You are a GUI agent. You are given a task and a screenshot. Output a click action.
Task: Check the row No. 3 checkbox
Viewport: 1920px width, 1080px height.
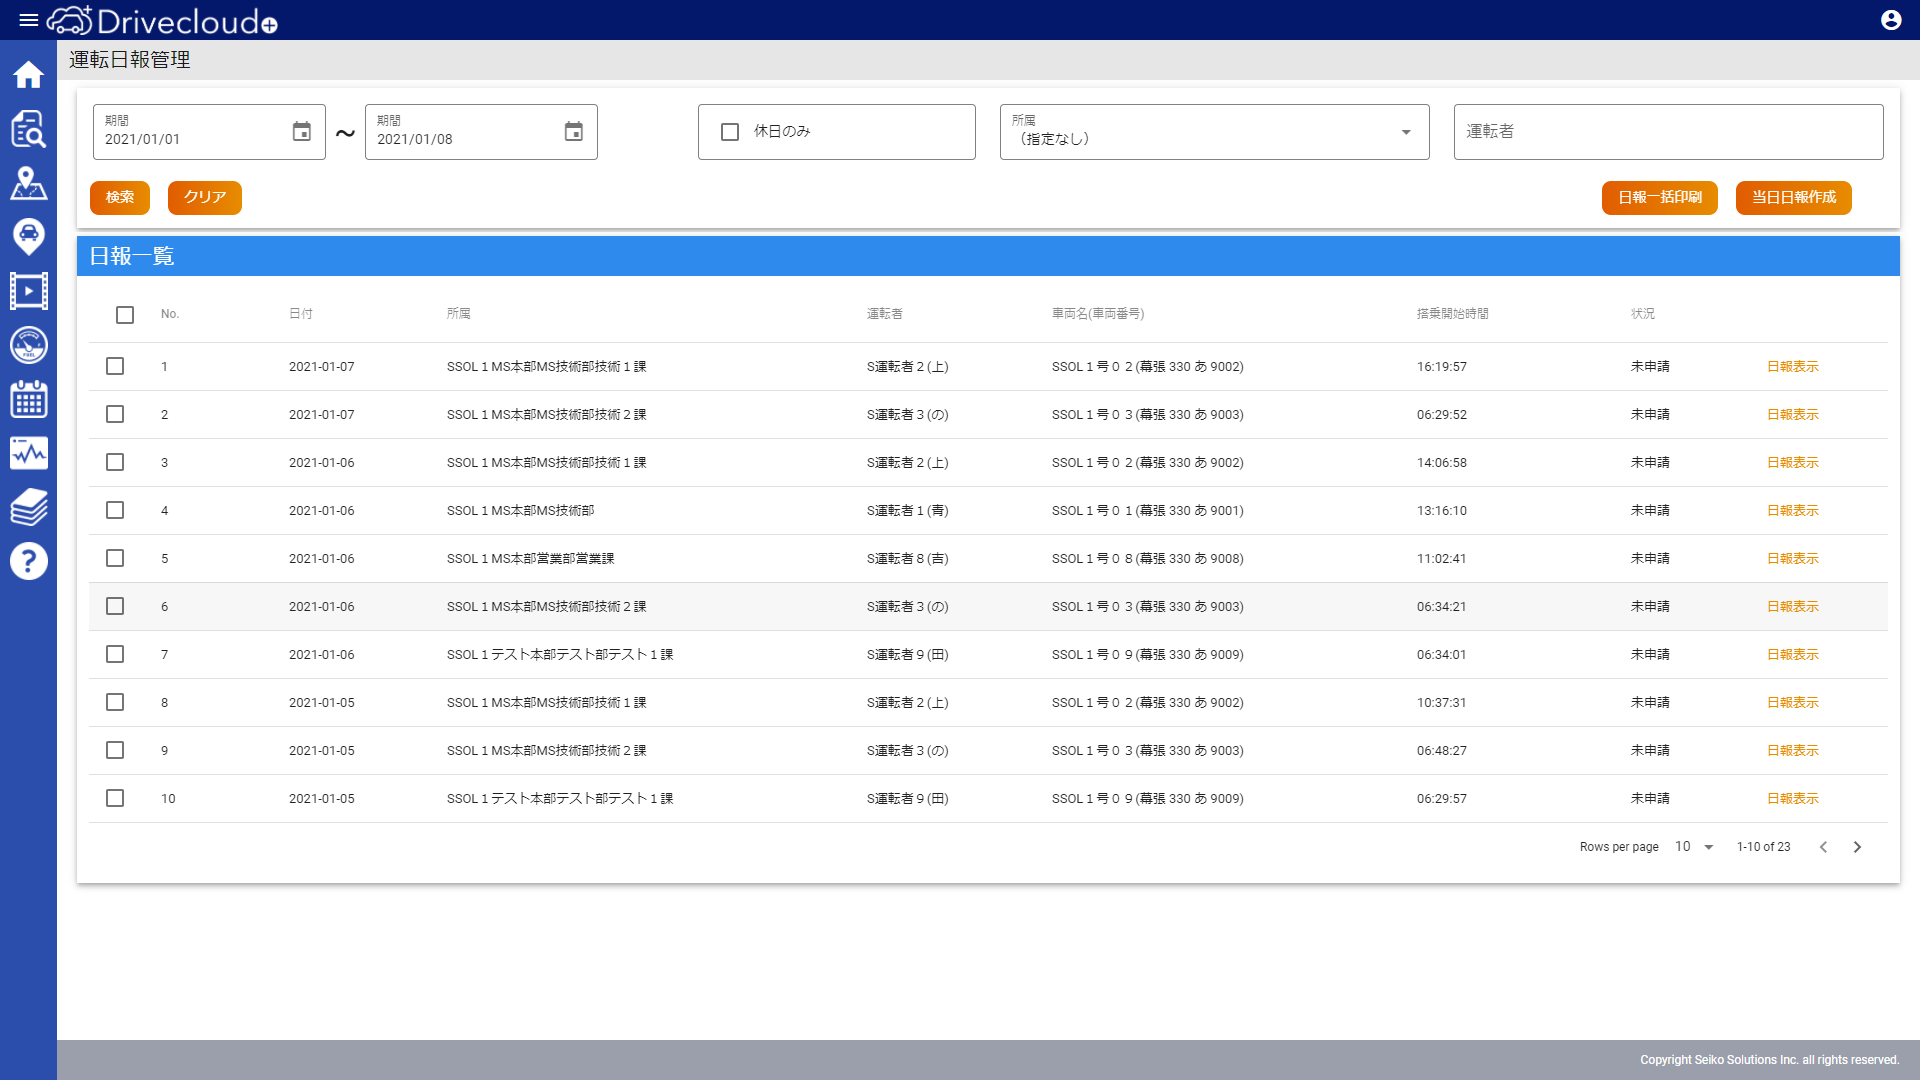115,462
